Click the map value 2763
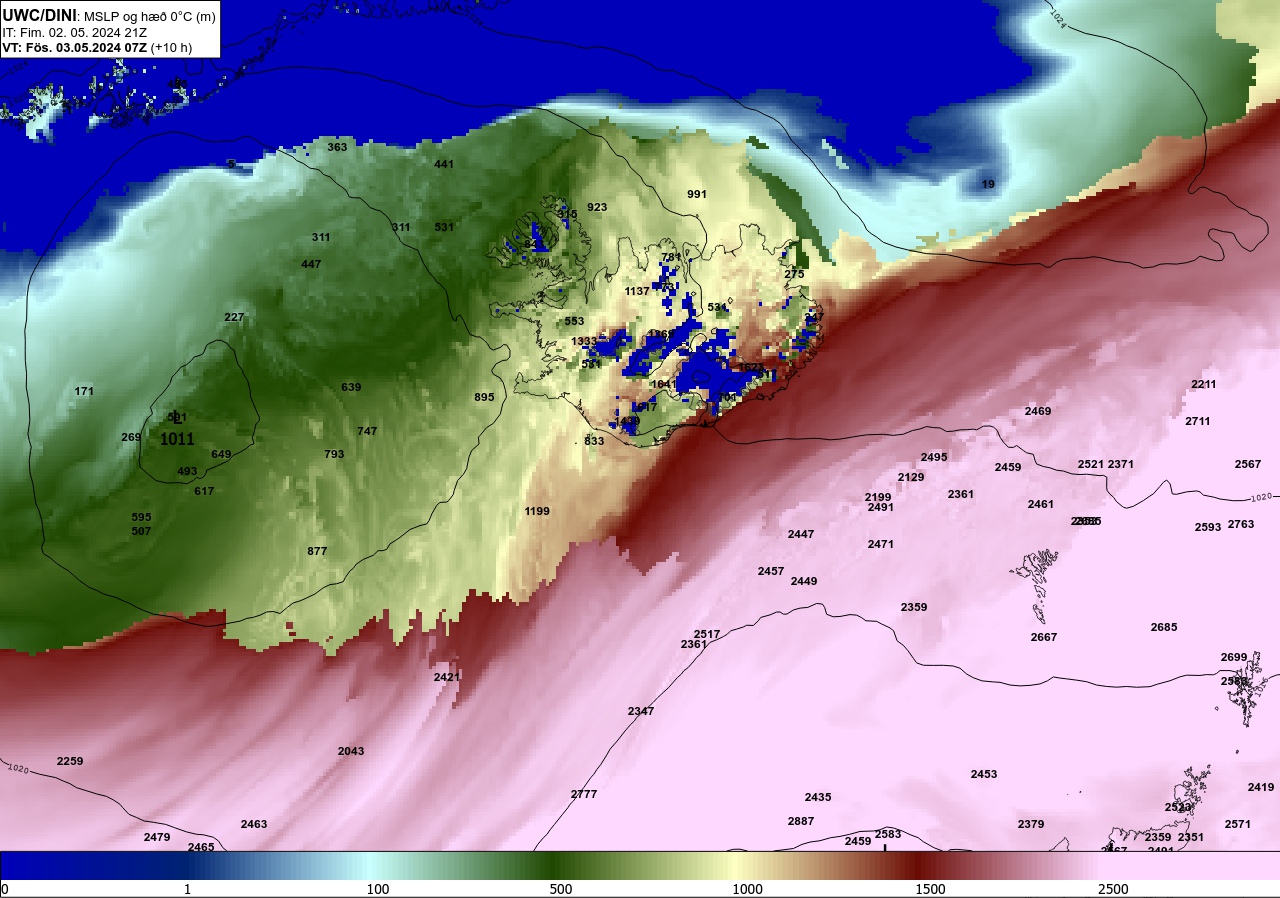The height and width of the screenshot is (898, 1280). click(1241, 524)
